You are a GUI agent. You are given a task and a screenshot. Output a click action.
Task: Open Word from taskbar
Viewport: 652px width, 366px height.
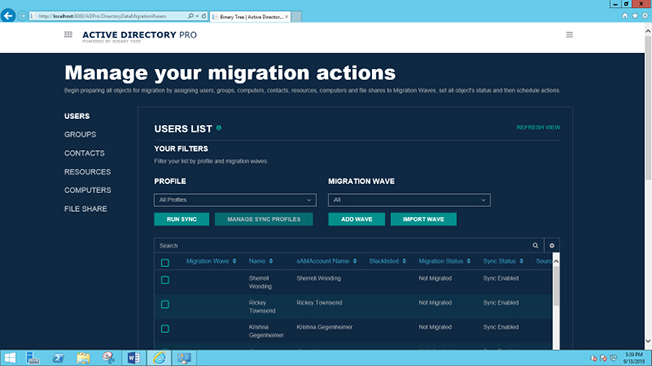[133, 358]
